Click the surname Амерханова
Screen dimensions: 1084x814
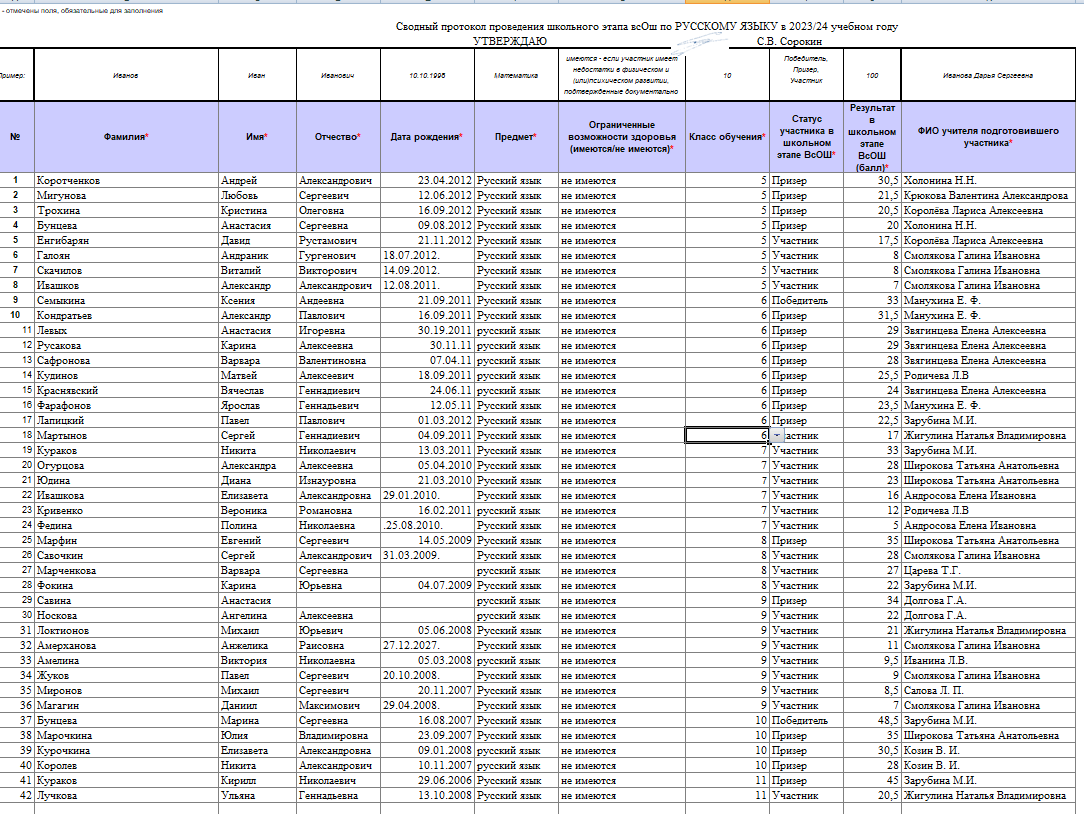pyautogui.click(x=66, y=646)
